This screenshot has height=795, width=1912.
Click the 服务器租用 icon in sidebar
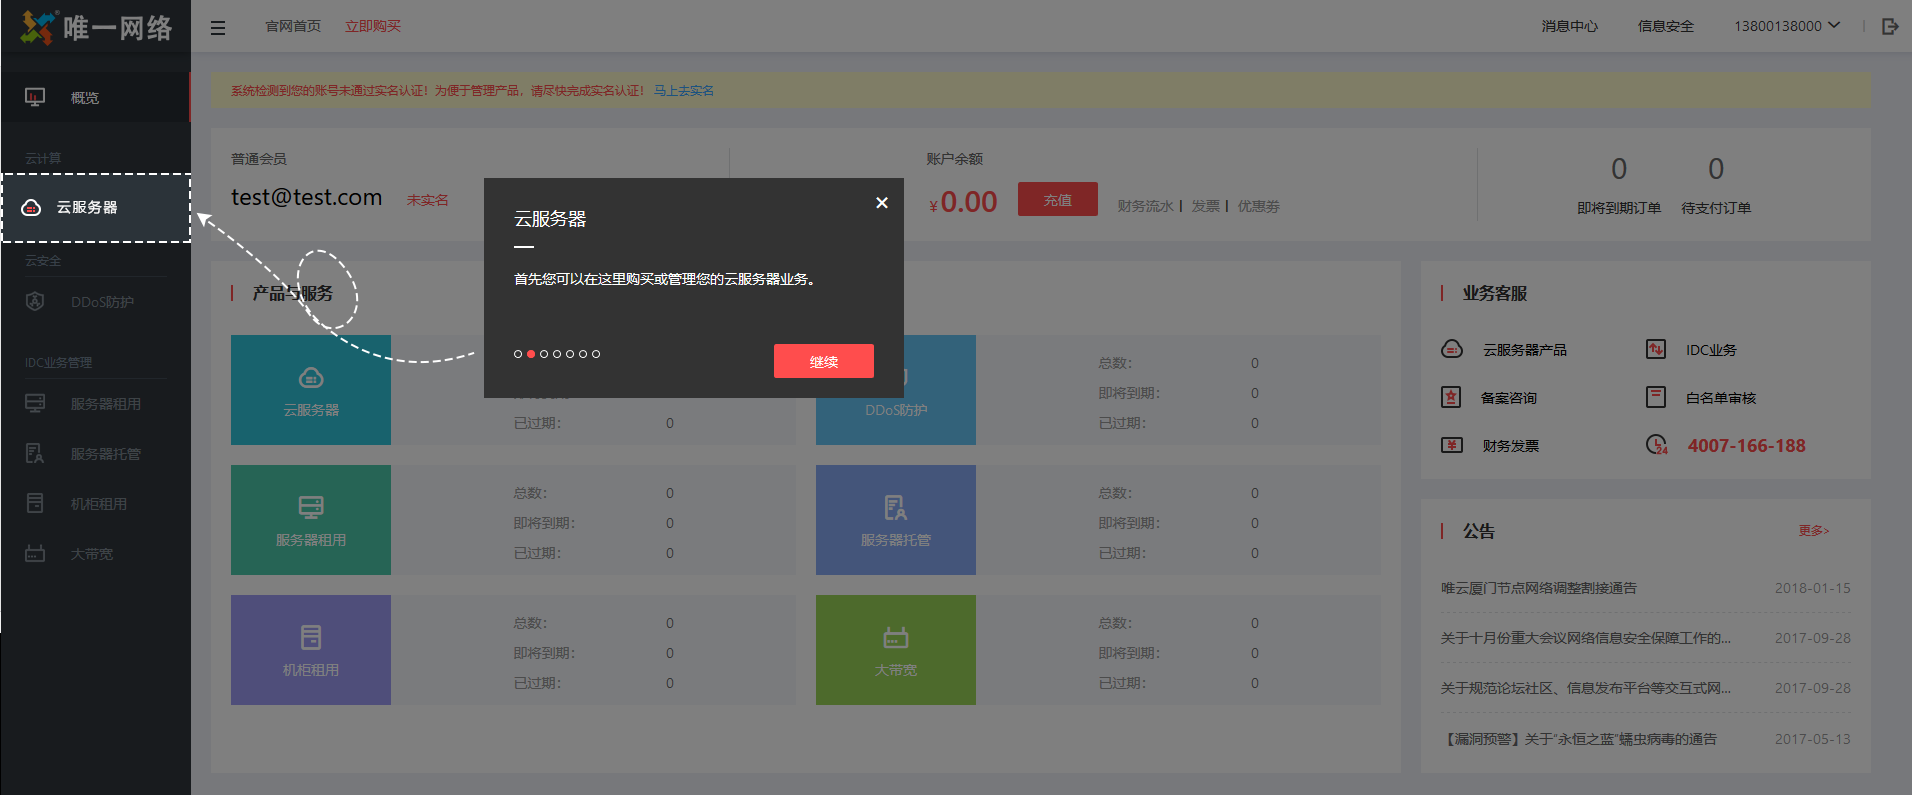pyautogui.click(x=35, y=403)
